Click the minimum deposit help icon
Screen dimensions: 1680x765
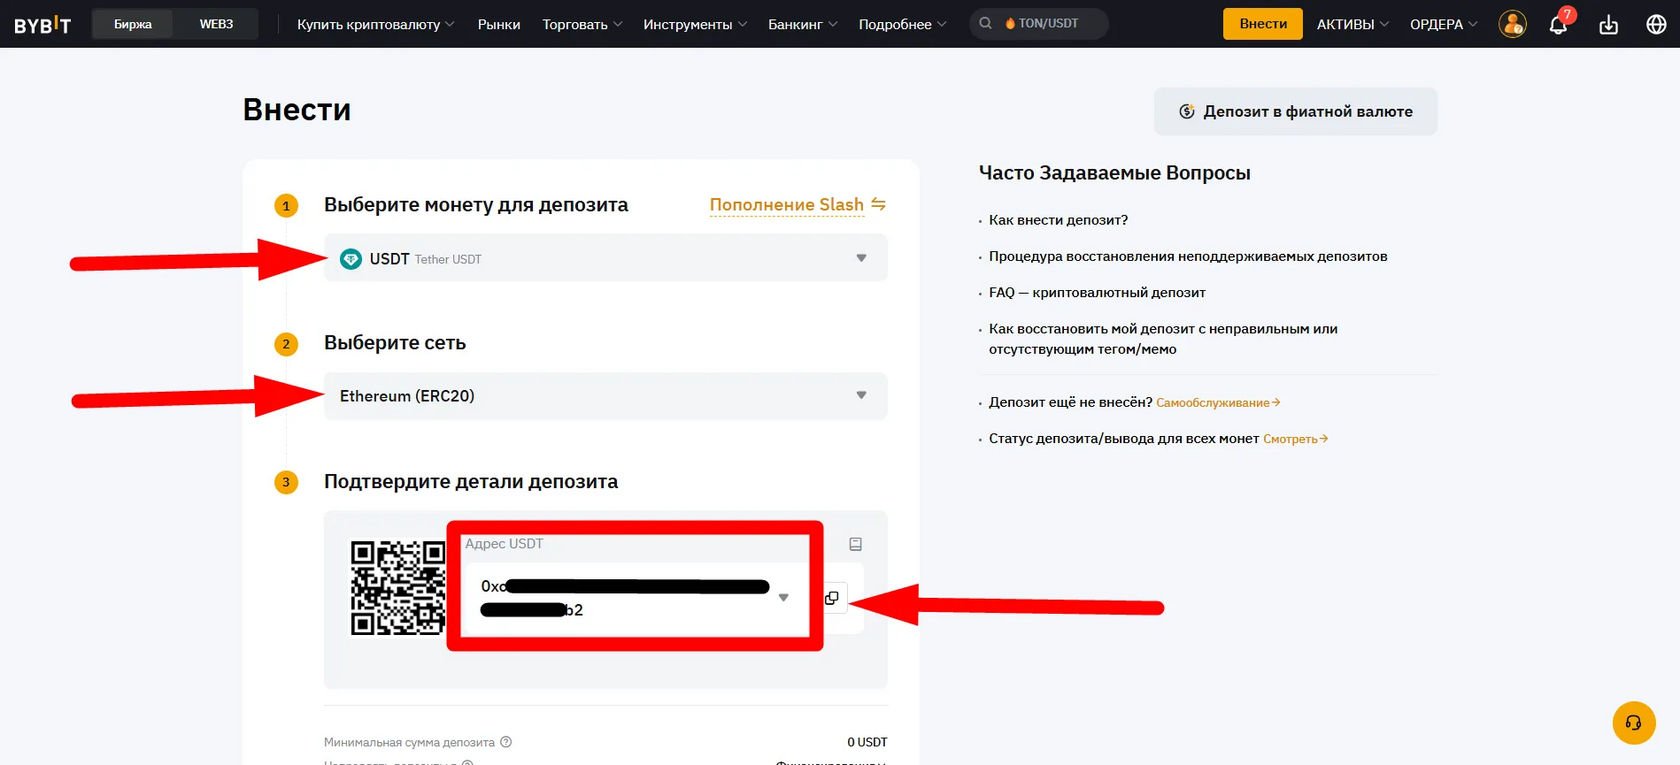(x=506, y=742)
